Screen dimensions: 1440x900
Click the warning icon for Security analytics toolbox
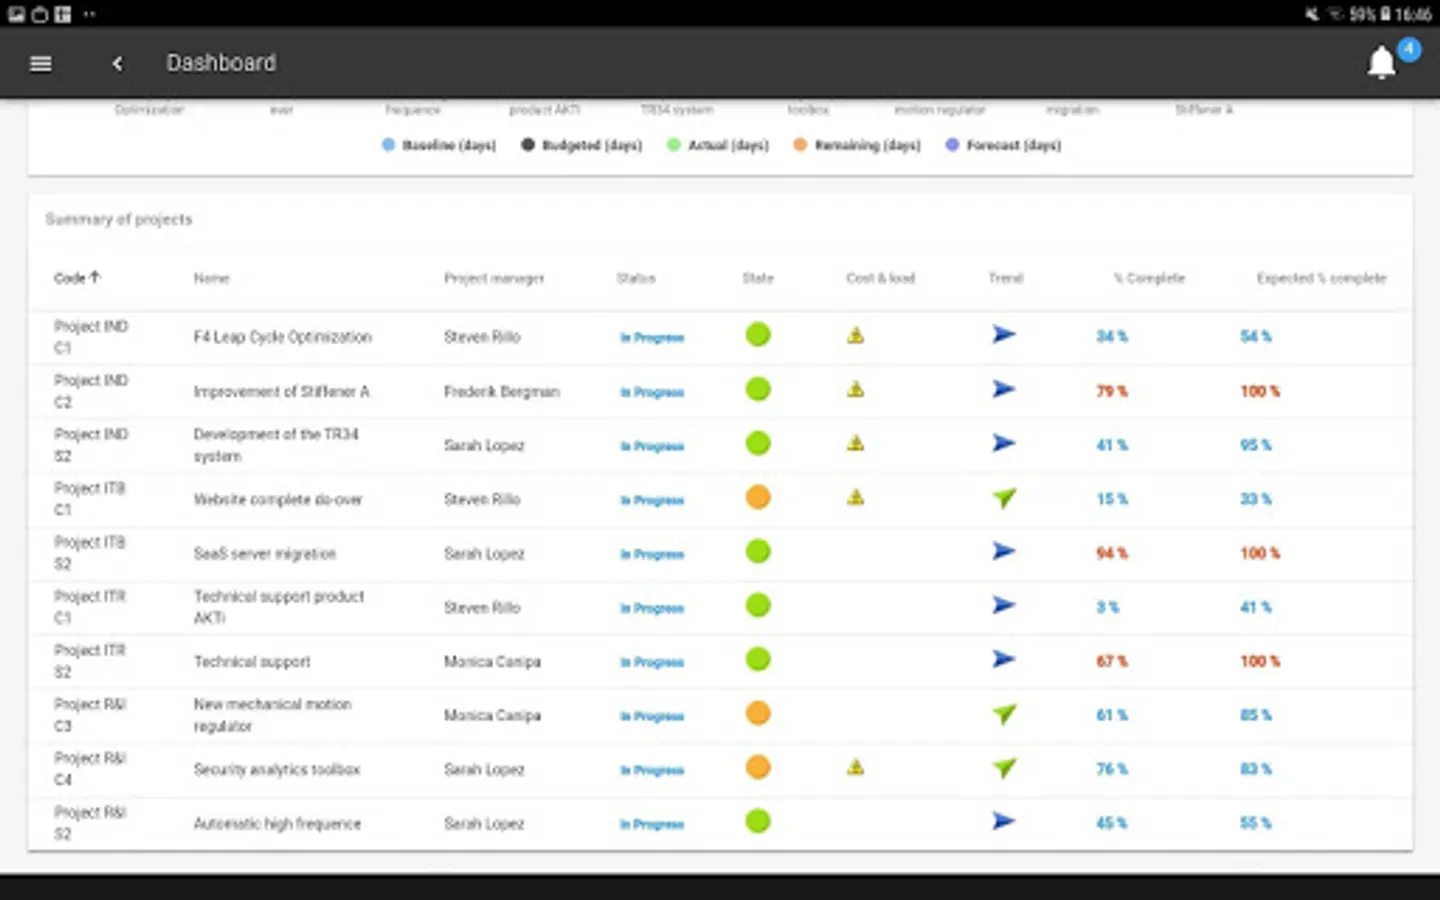[x=855, y=767]
